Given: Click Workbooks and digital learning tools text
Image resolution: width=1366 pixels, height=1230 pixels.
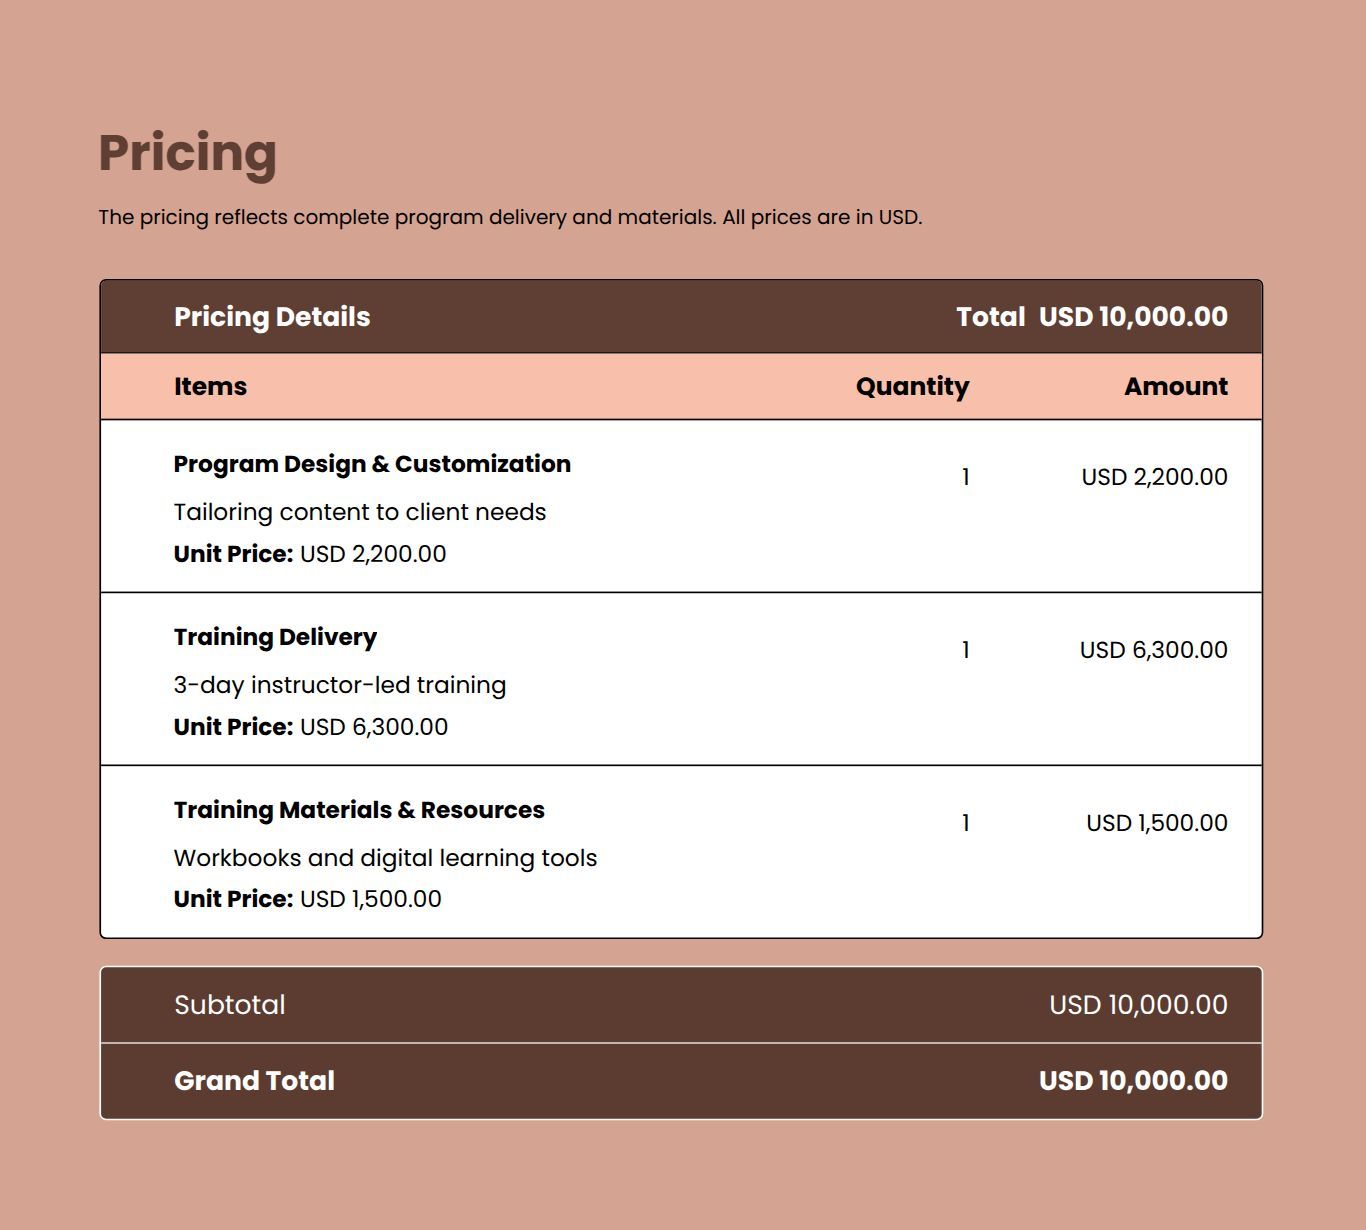Looking at the screenshot, I should point(385,858).
